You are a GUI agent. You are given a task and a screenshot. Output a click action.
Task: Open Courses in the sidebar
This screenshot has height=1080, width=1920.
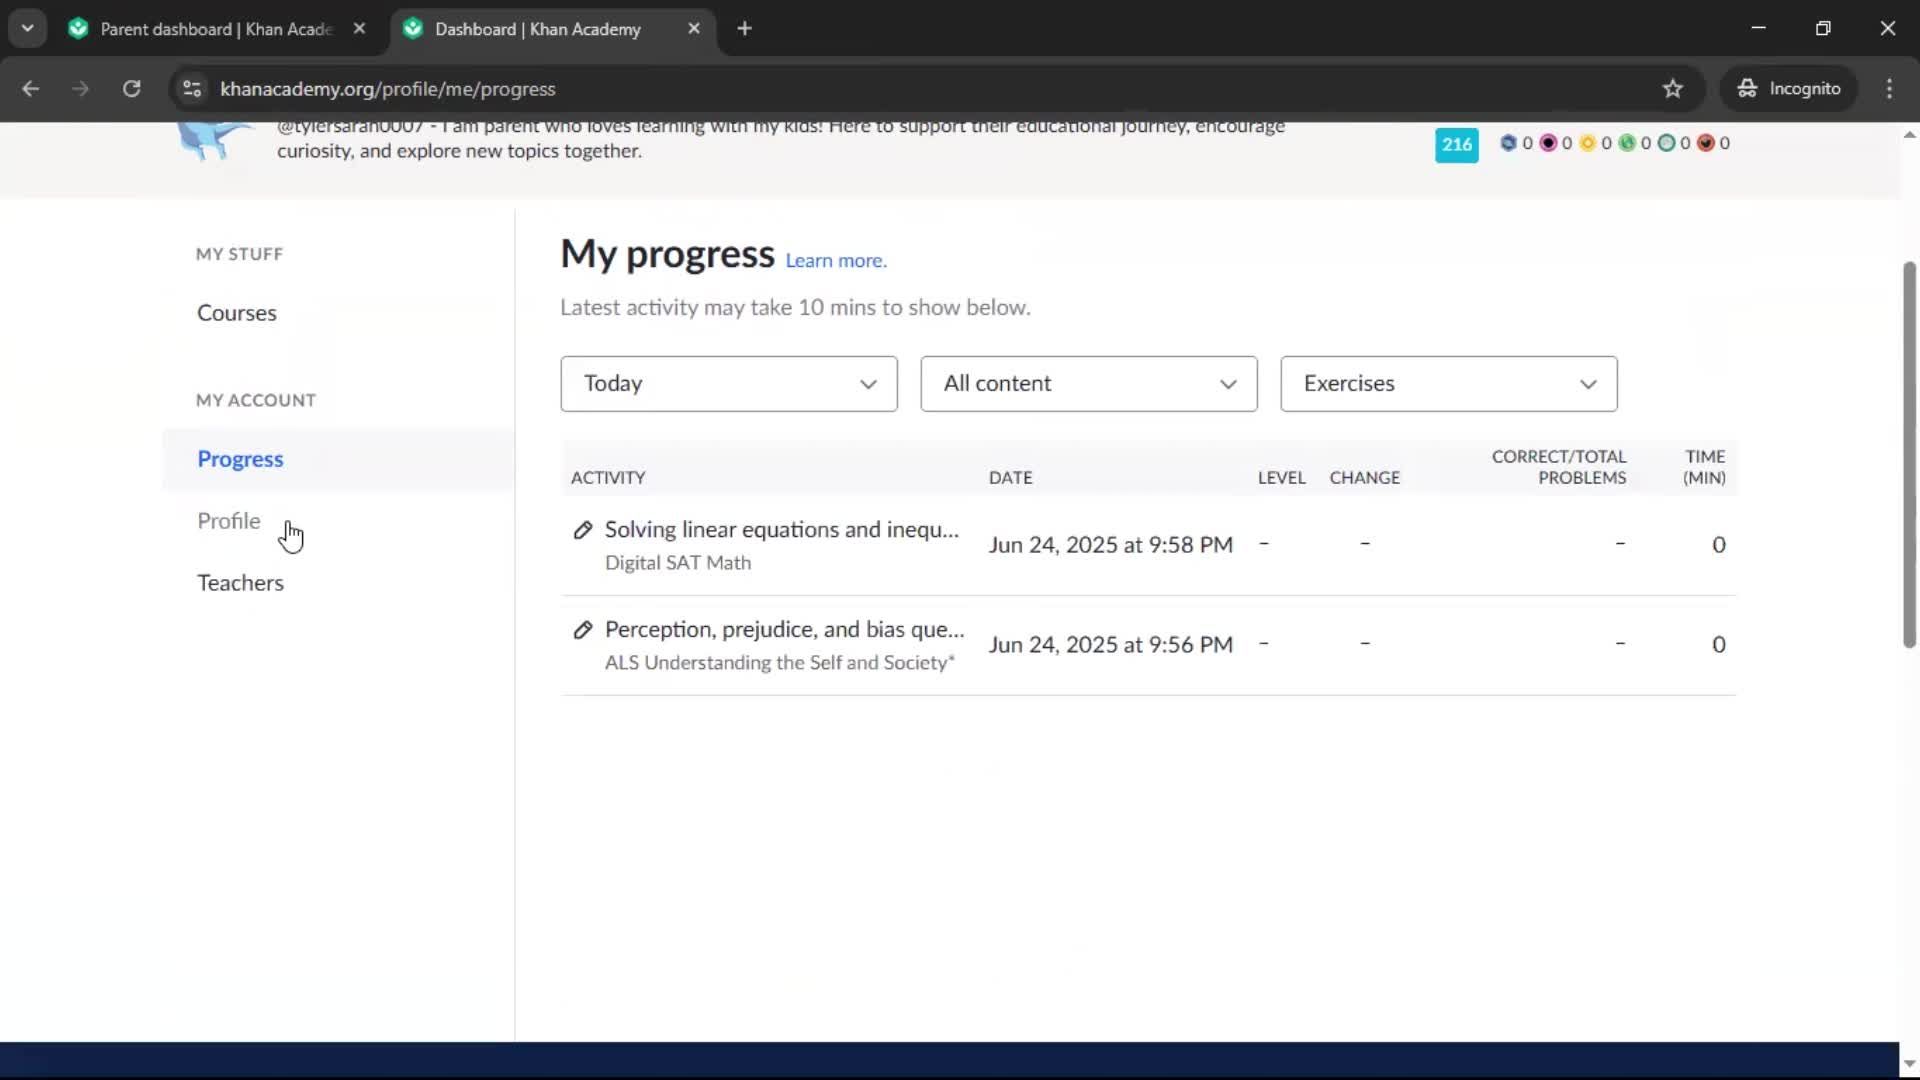(236, 313)
